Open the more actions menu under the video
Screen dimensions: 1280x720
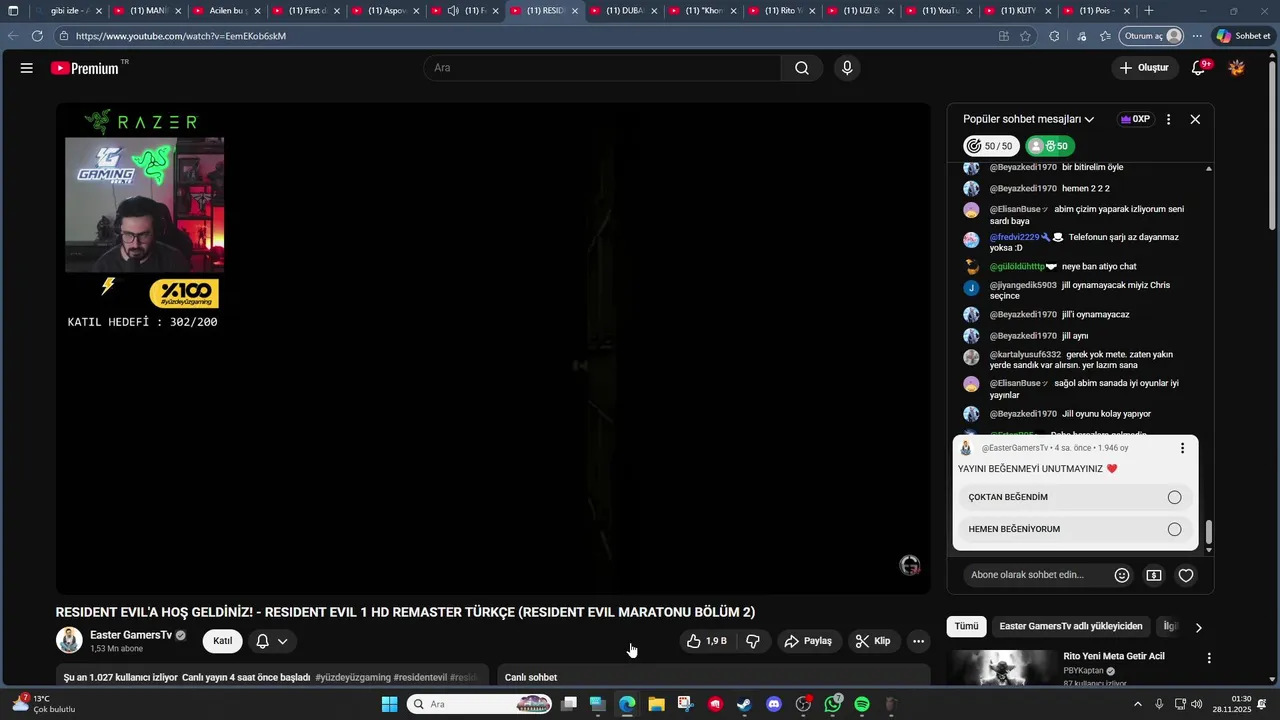pos(918,641)
